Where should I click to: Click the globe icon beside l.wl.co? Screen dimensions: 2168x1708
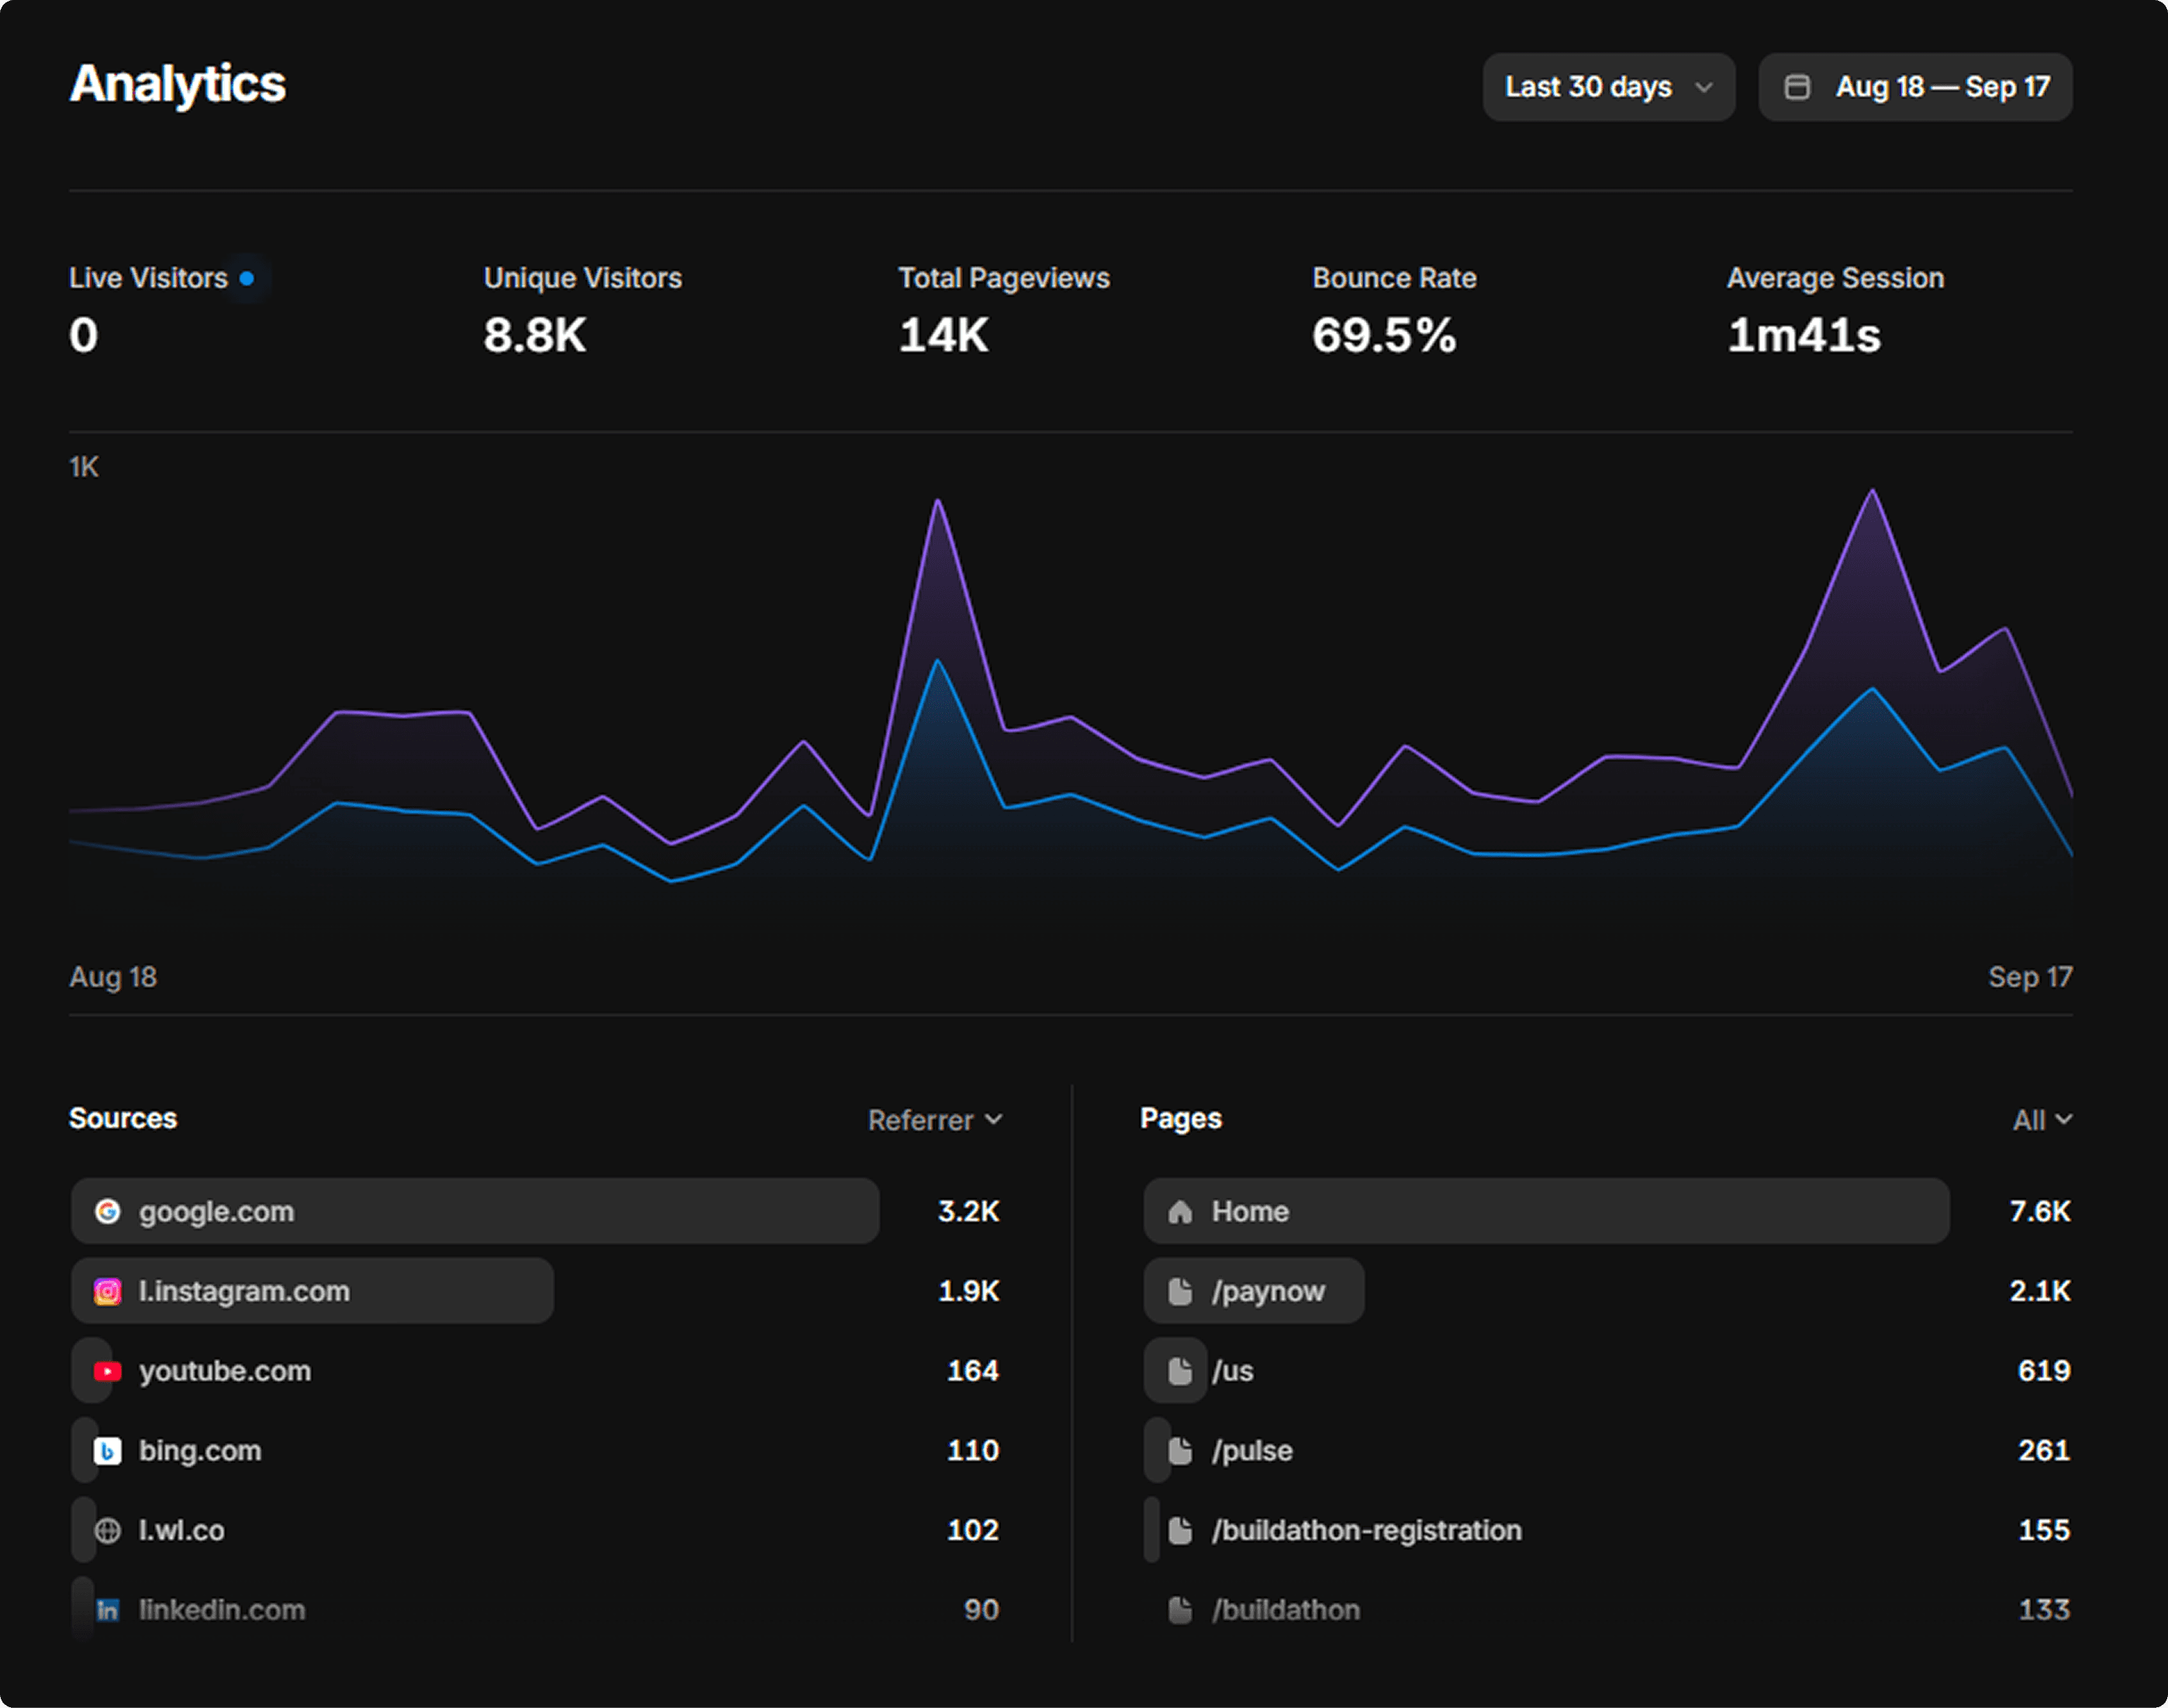107,1530
